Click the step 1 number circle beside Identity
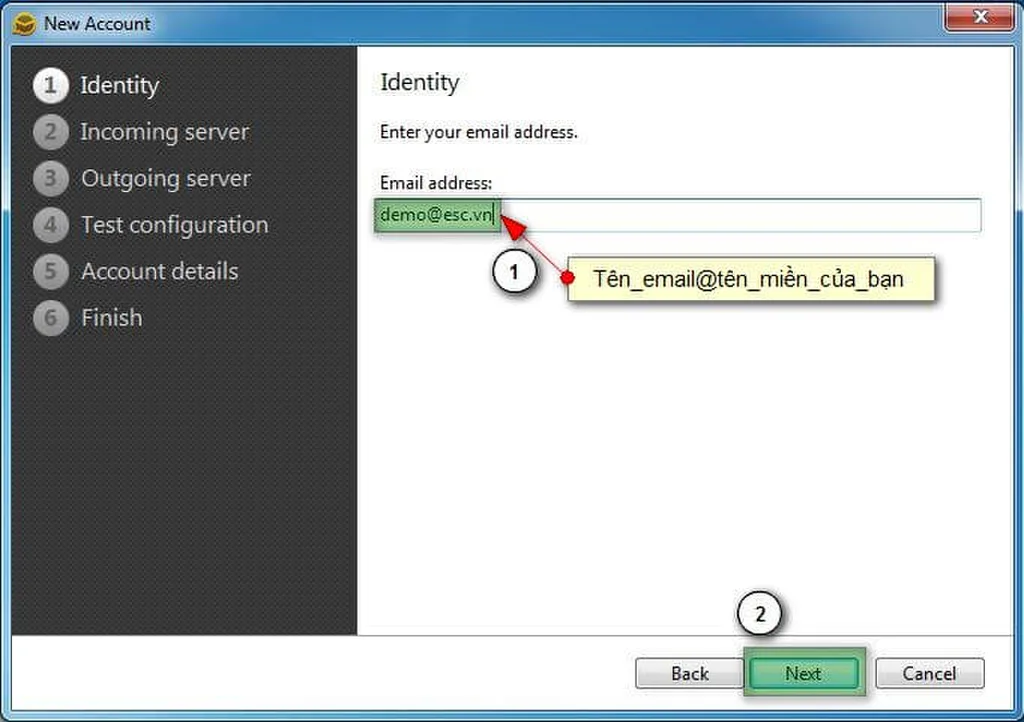The image size is (1024, 722). tap(51, 86)
